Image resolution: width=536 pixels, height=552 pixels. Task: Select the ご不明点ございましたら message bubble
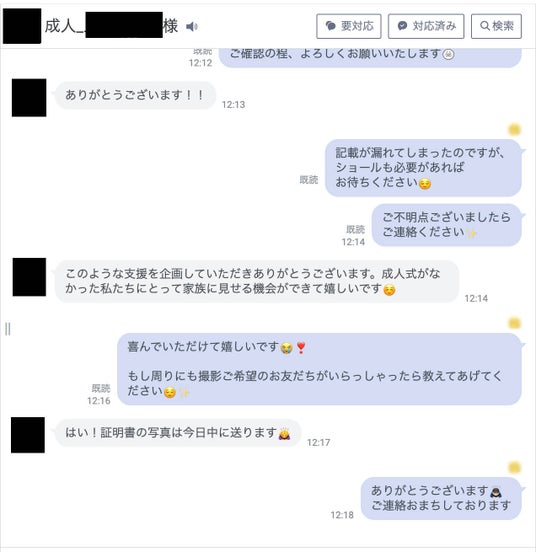point(447,225)
